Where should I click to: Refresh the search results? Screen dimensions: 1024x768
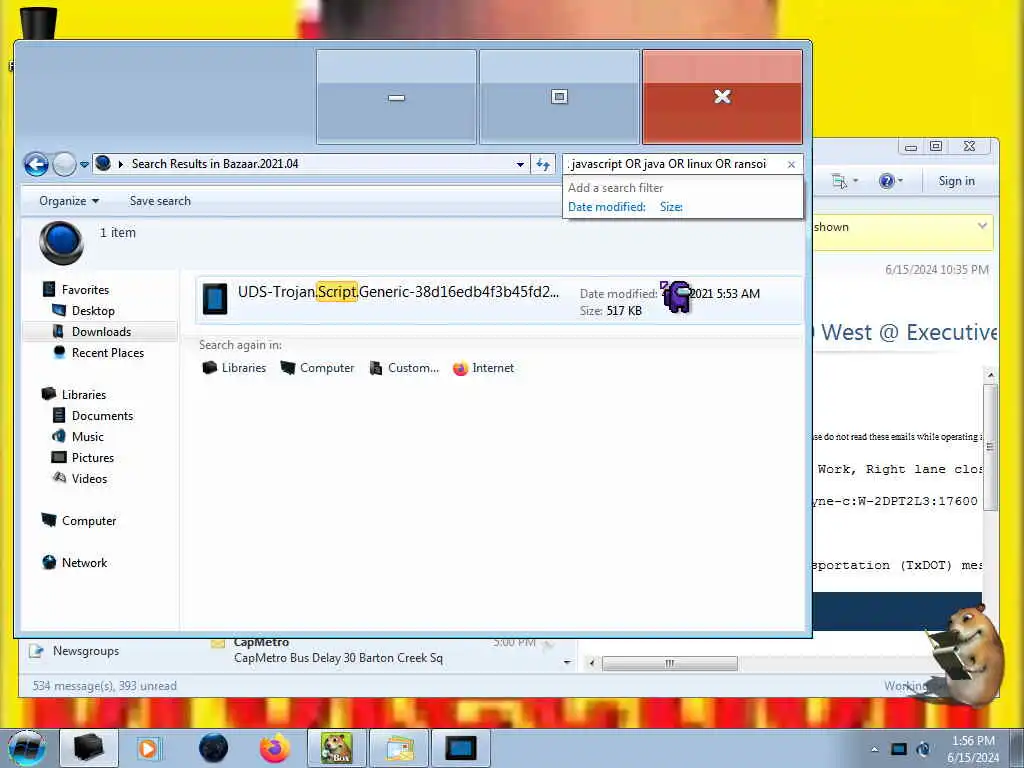pos(543,165)
